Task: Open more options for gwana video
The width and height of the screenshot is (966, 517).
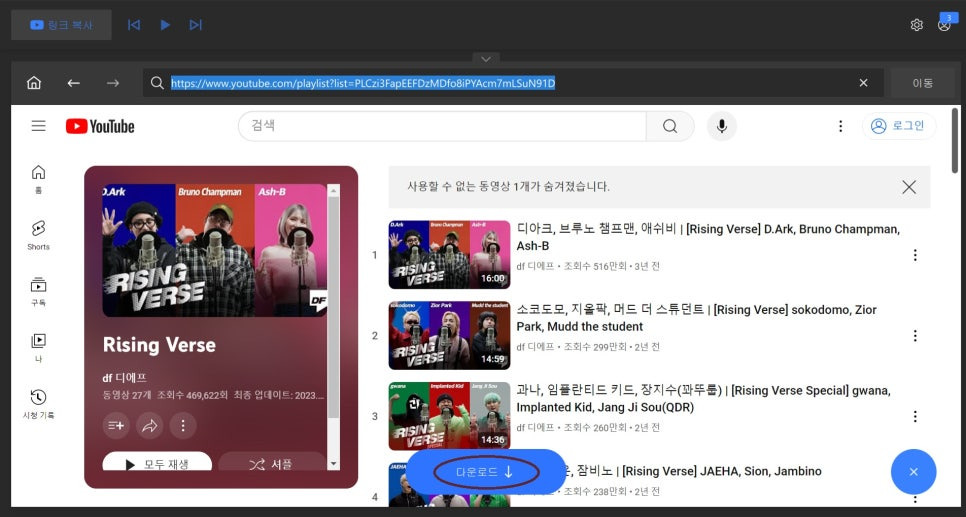Action: coord(915,416)
